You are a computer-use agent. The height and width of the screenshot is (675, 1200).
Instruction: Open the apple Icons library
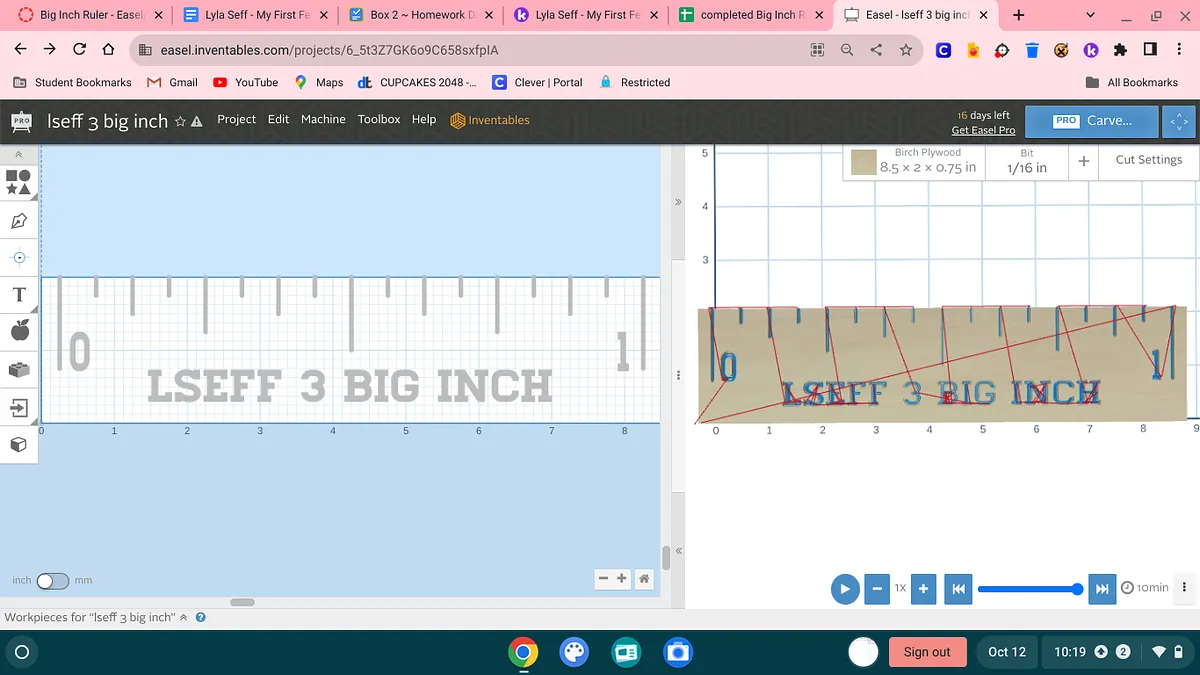tap(19, 331)
